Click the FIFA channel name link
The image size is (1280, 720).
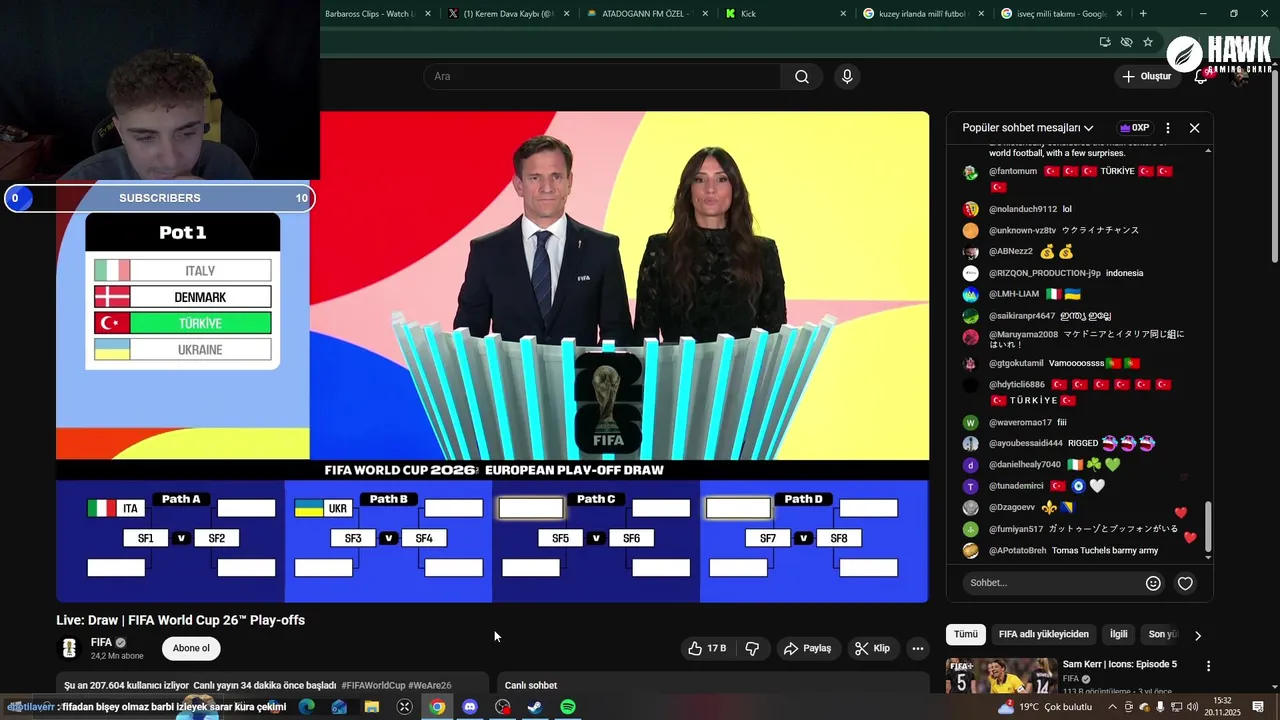[101, 642]
